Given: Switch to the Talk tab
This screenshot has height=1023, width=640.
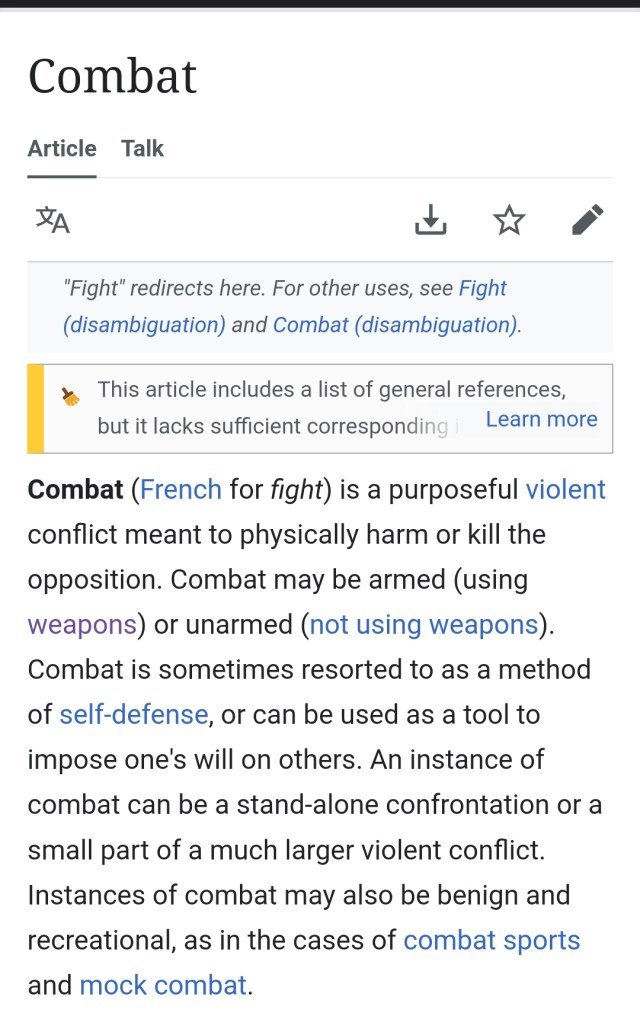Looking at the screenshot, I should (x=142, y=149).
